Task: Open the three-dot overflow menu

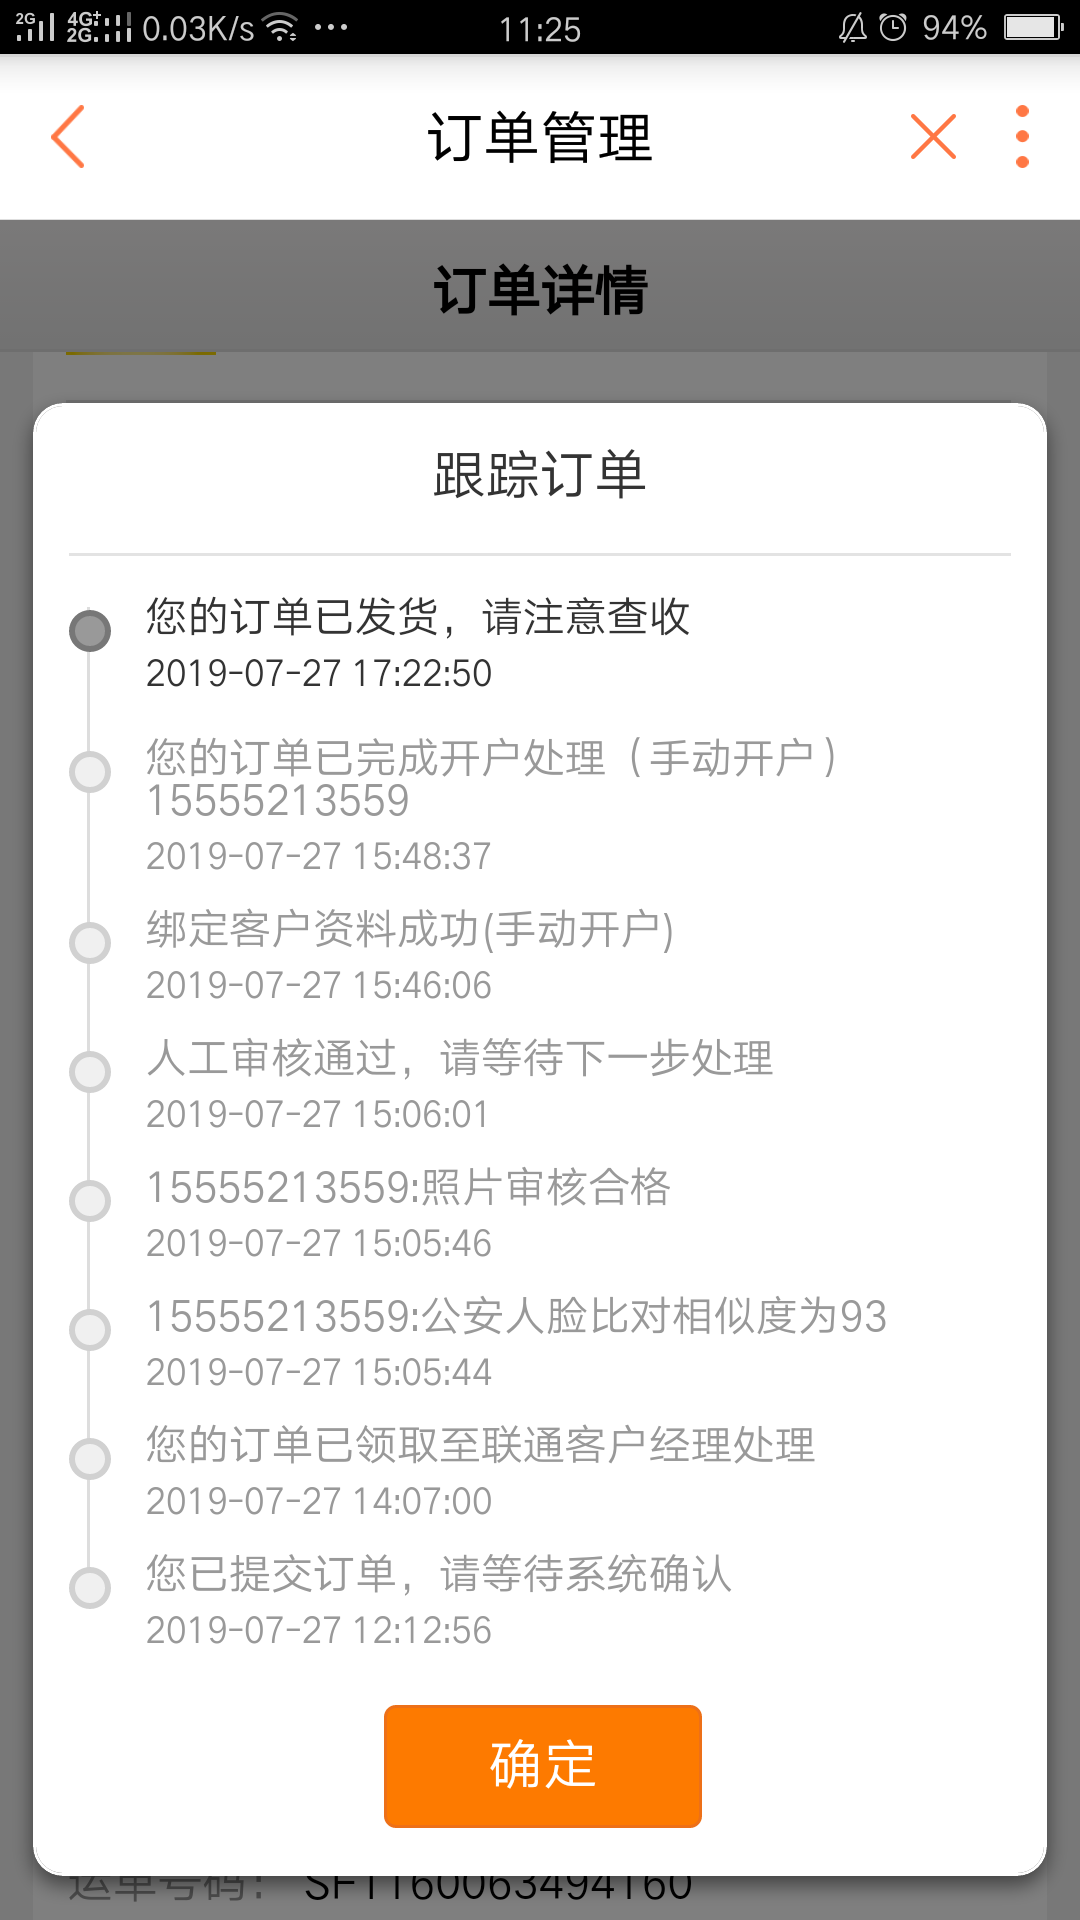Action: point(1022,136)
